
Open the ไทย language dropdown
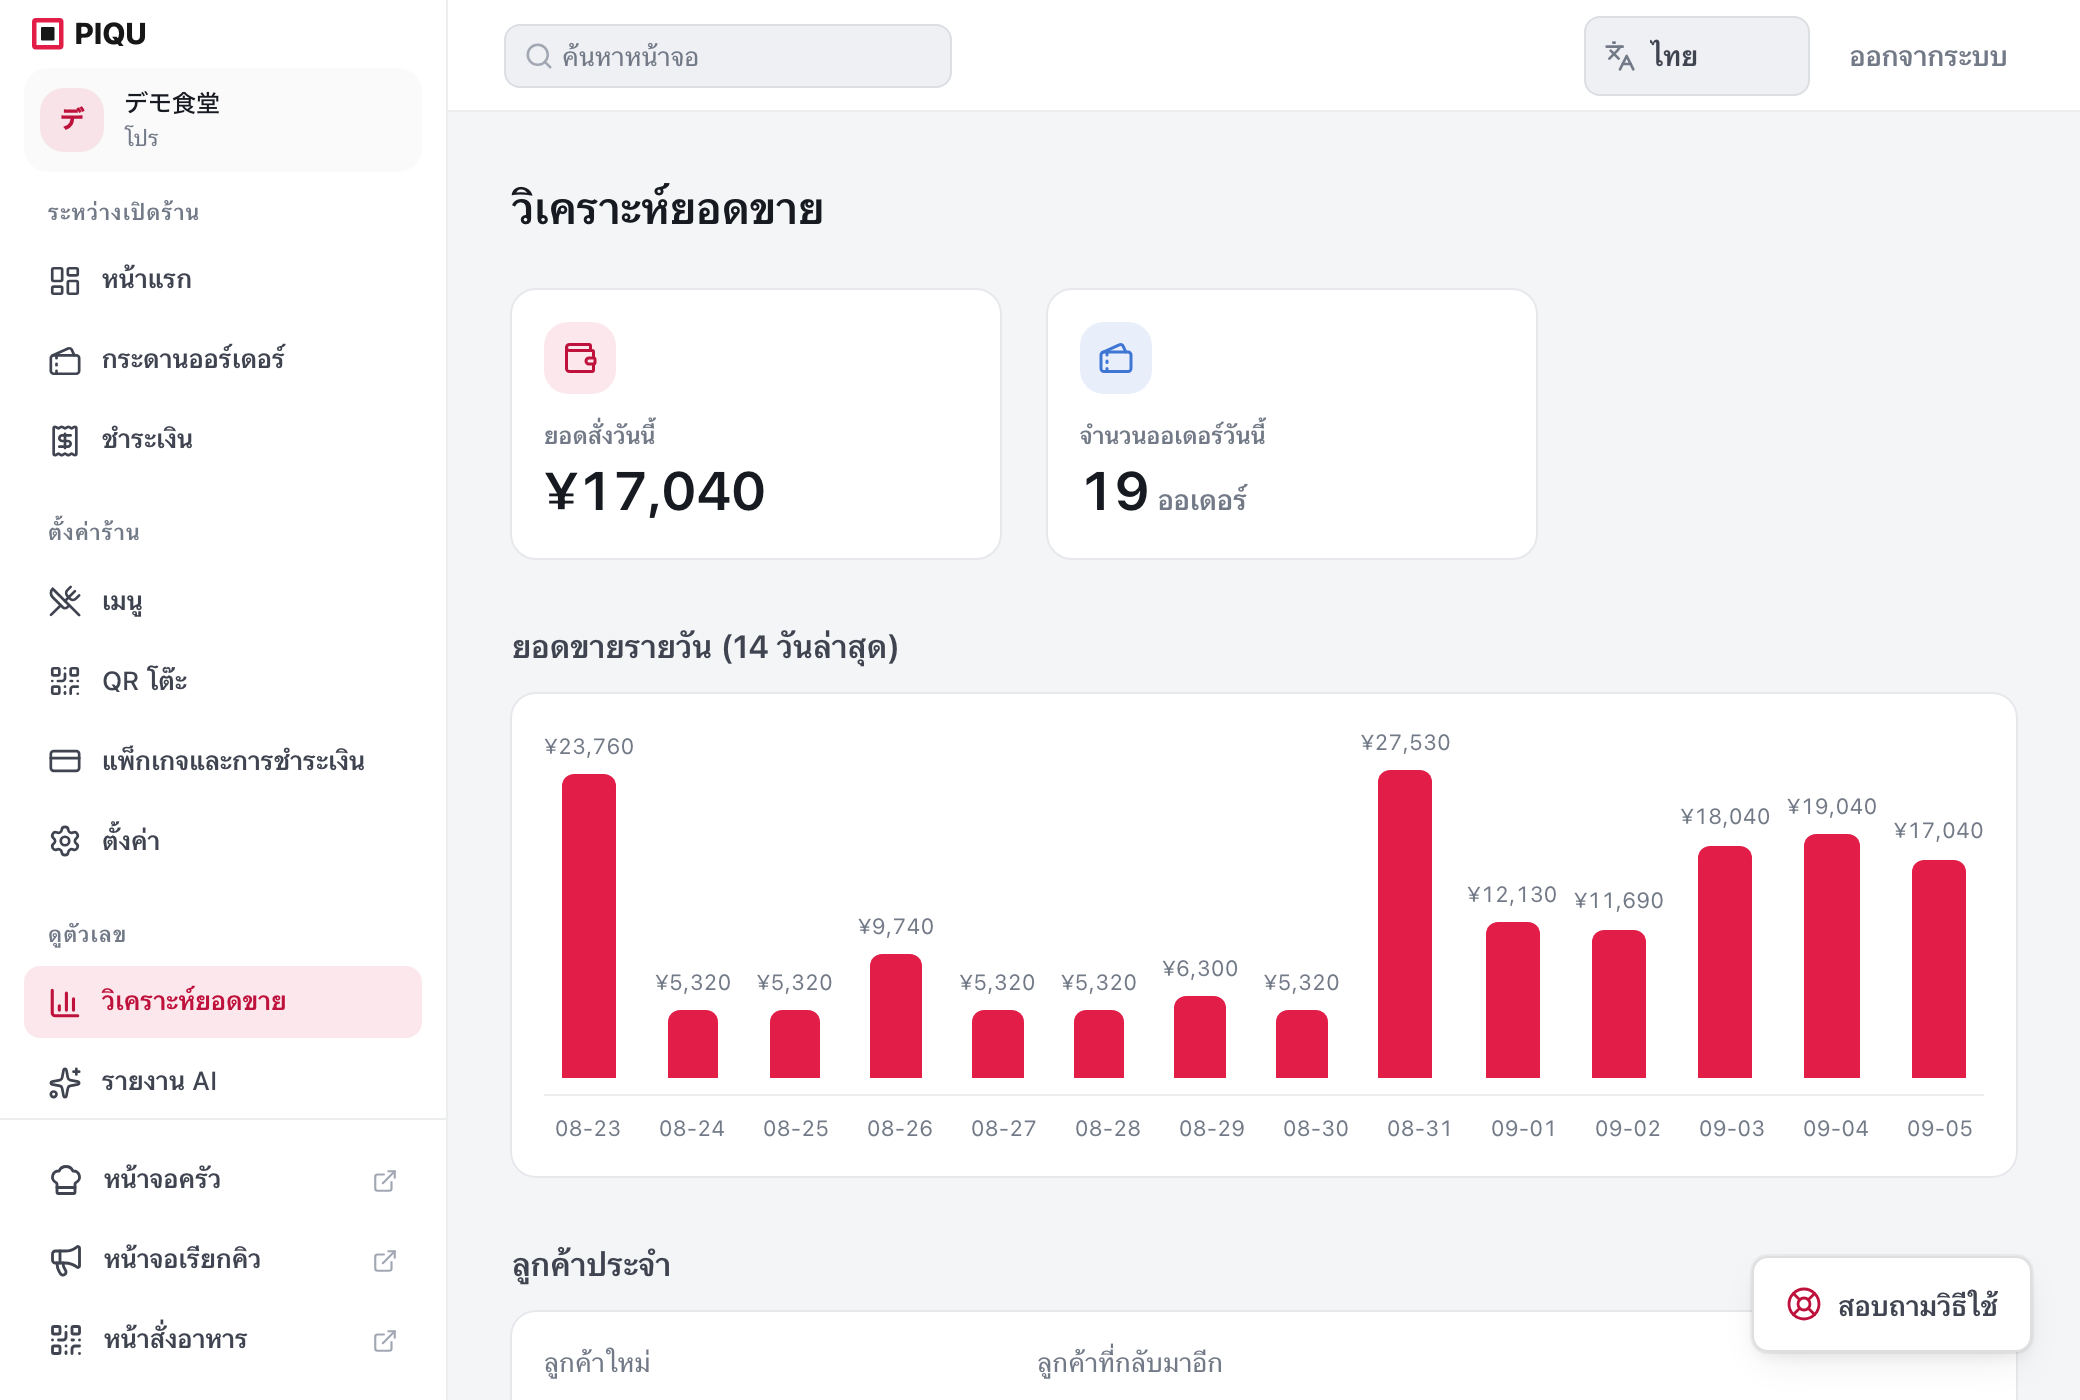1697,56
